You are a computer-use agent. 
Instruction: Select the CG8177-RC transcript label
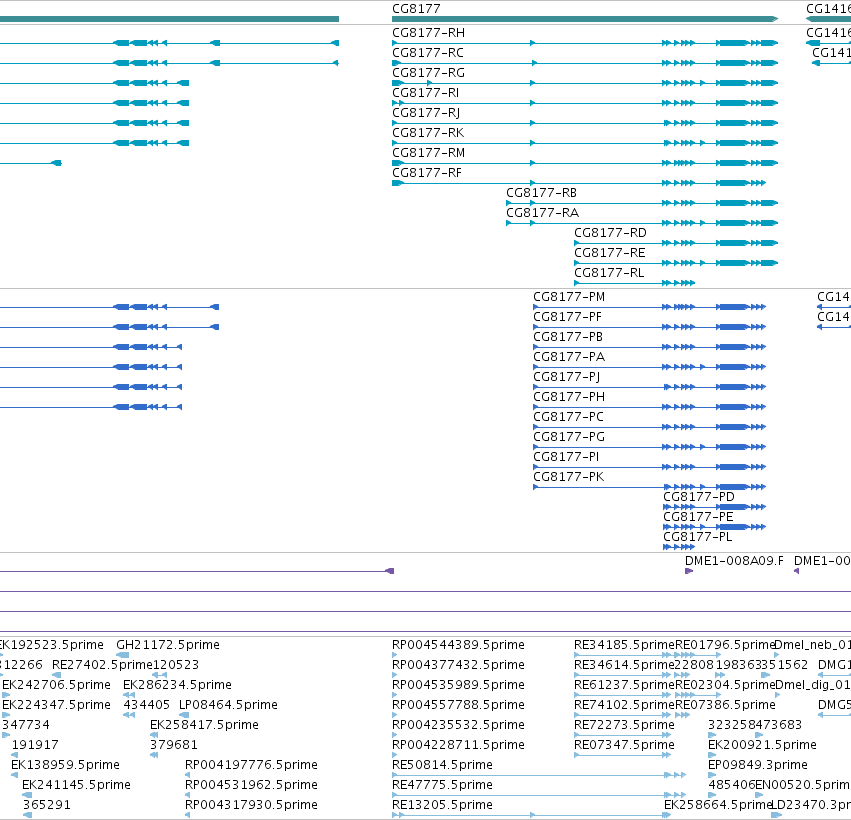[x=428, y=53]
